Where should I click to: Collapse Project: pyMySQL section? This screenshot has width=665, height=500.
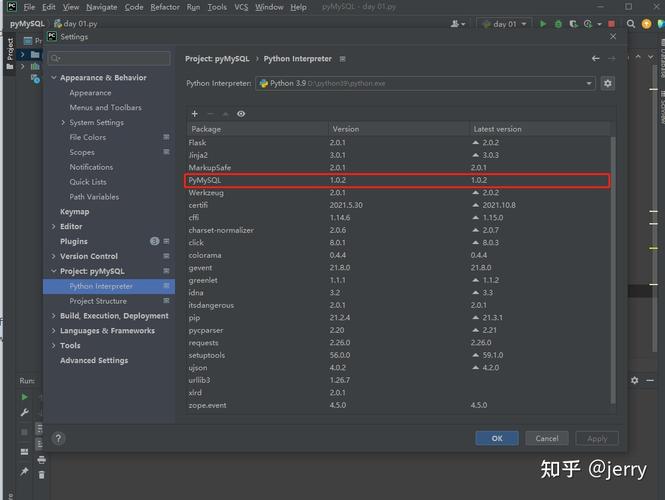[x=53, y=271]
